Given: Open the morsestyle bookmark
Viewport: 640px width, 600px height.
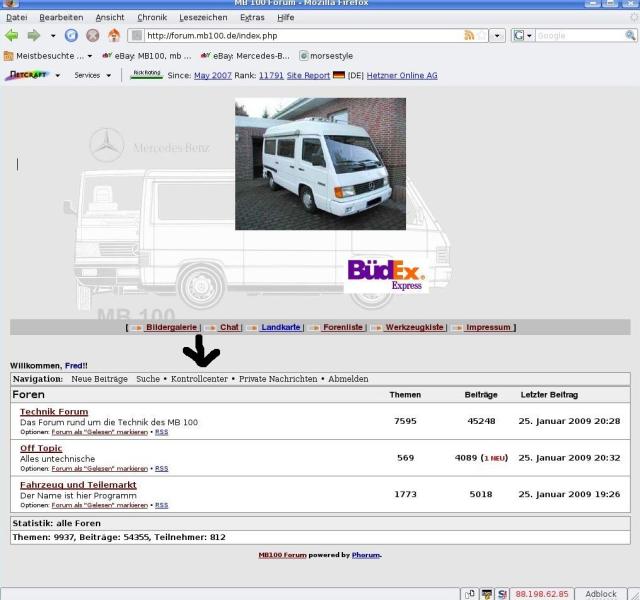Looking at the screenshot, I should (x=326, y=56).
